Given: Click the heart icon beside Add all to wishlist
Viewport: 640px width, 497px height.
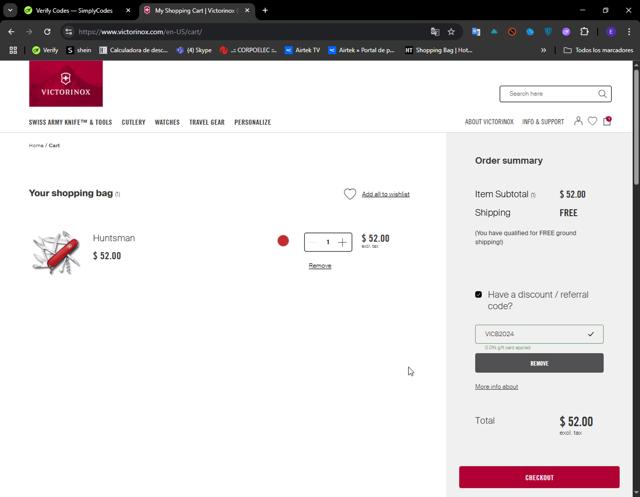Looking at the screenshot, I should [x=350, y=194].
